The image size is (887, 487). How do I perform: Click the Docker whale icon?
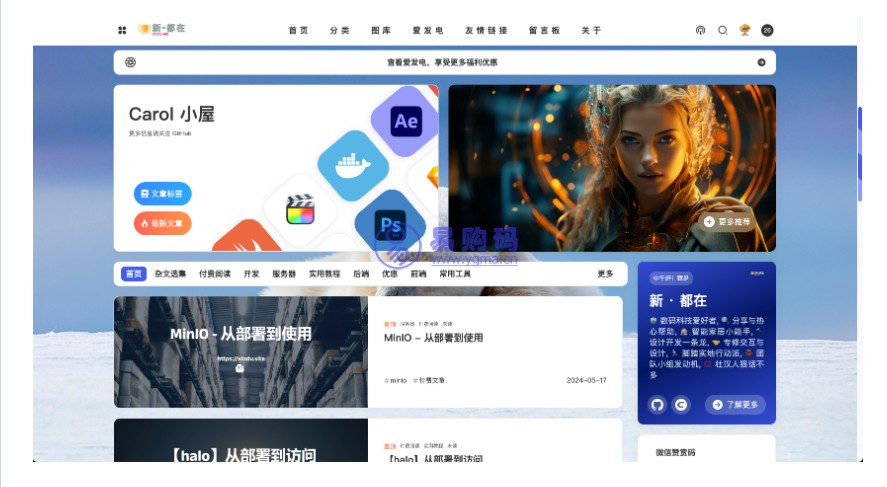[x=352, y=165]
